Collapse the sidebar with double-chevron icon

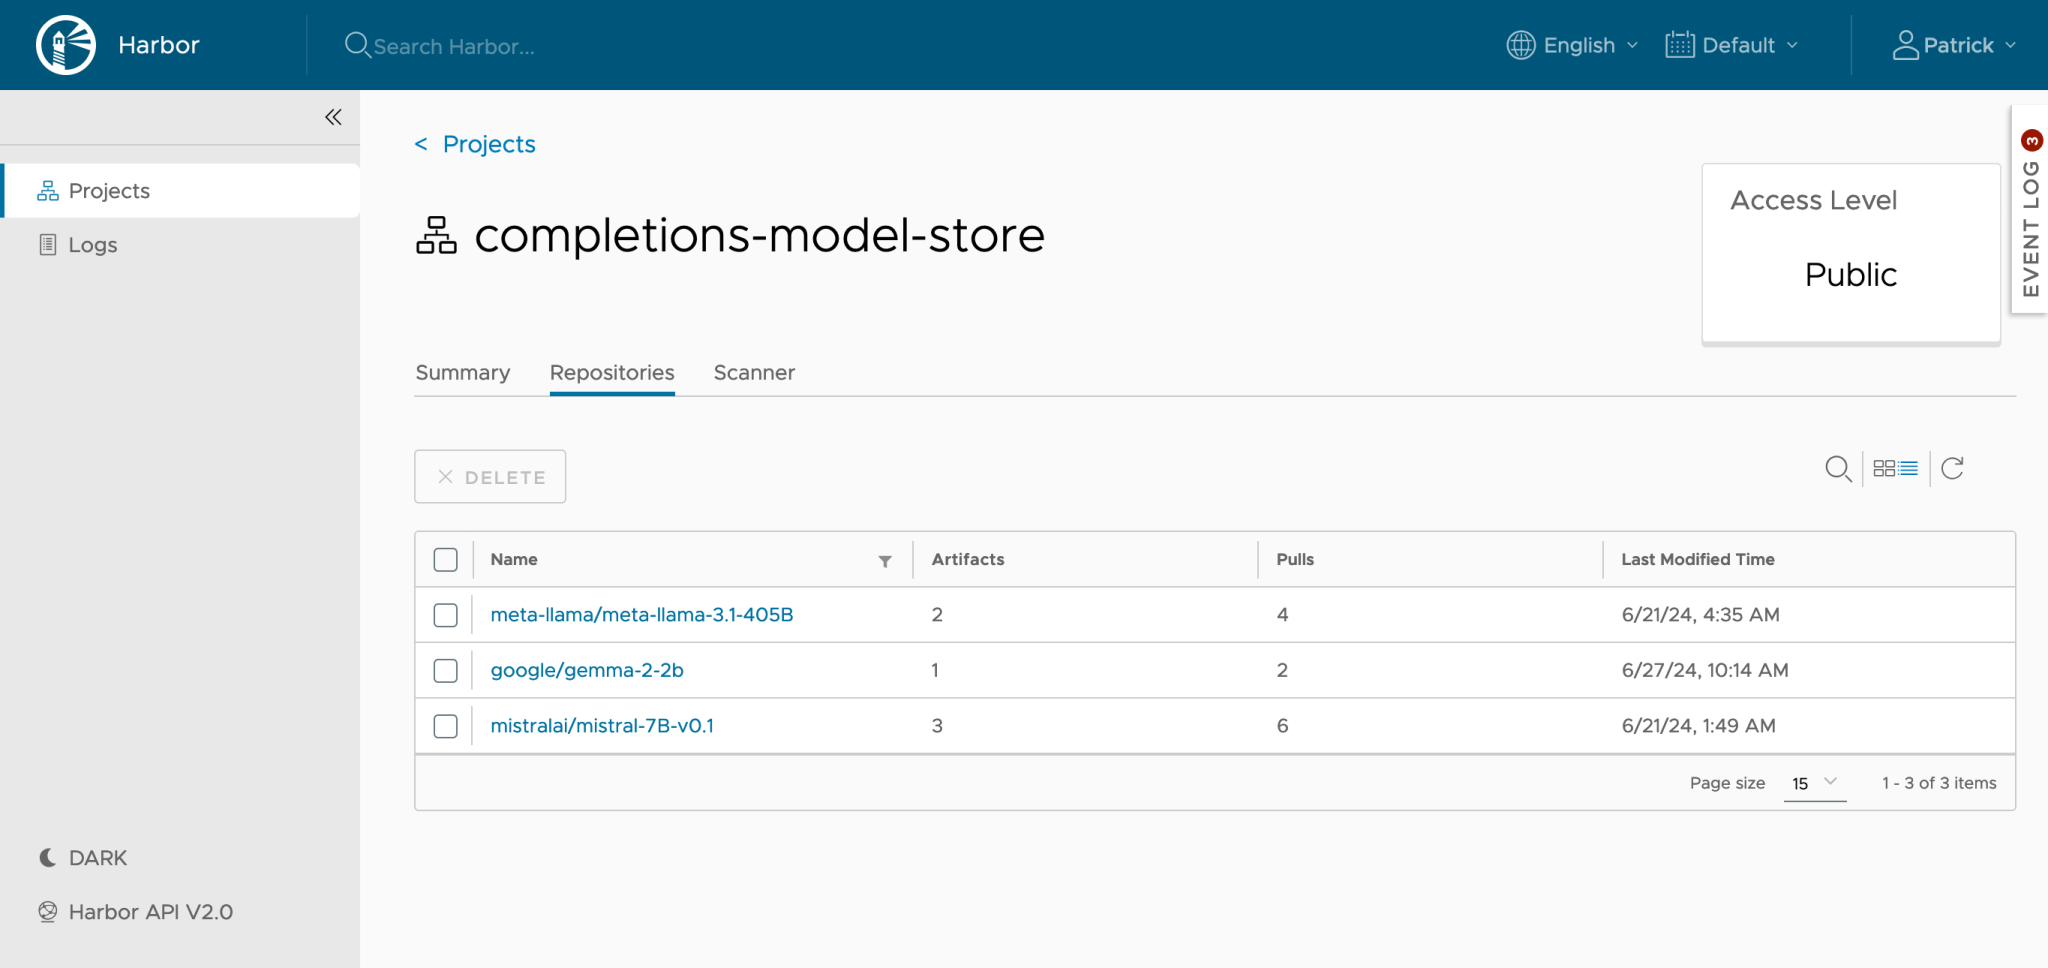click(333, 117)
